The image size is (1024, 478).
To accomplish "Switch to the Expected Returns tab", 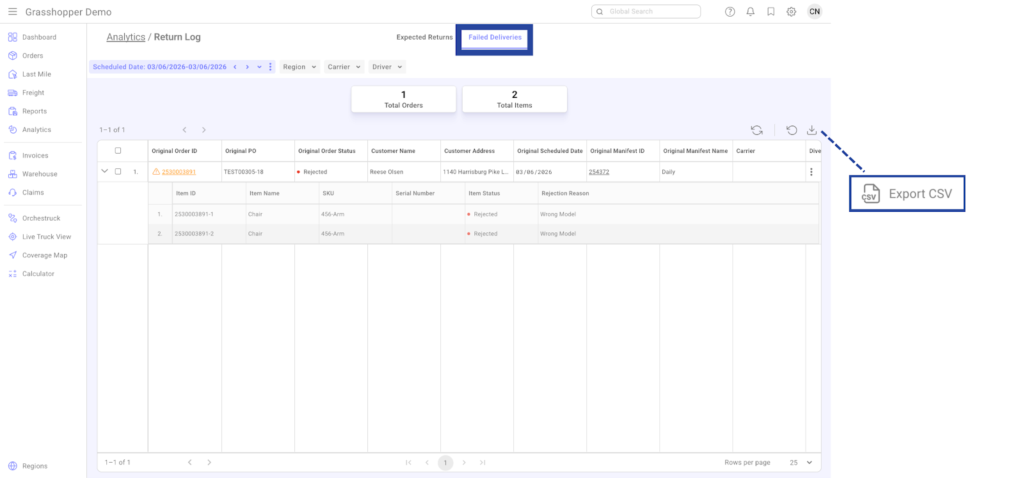I will pos(424,37).
